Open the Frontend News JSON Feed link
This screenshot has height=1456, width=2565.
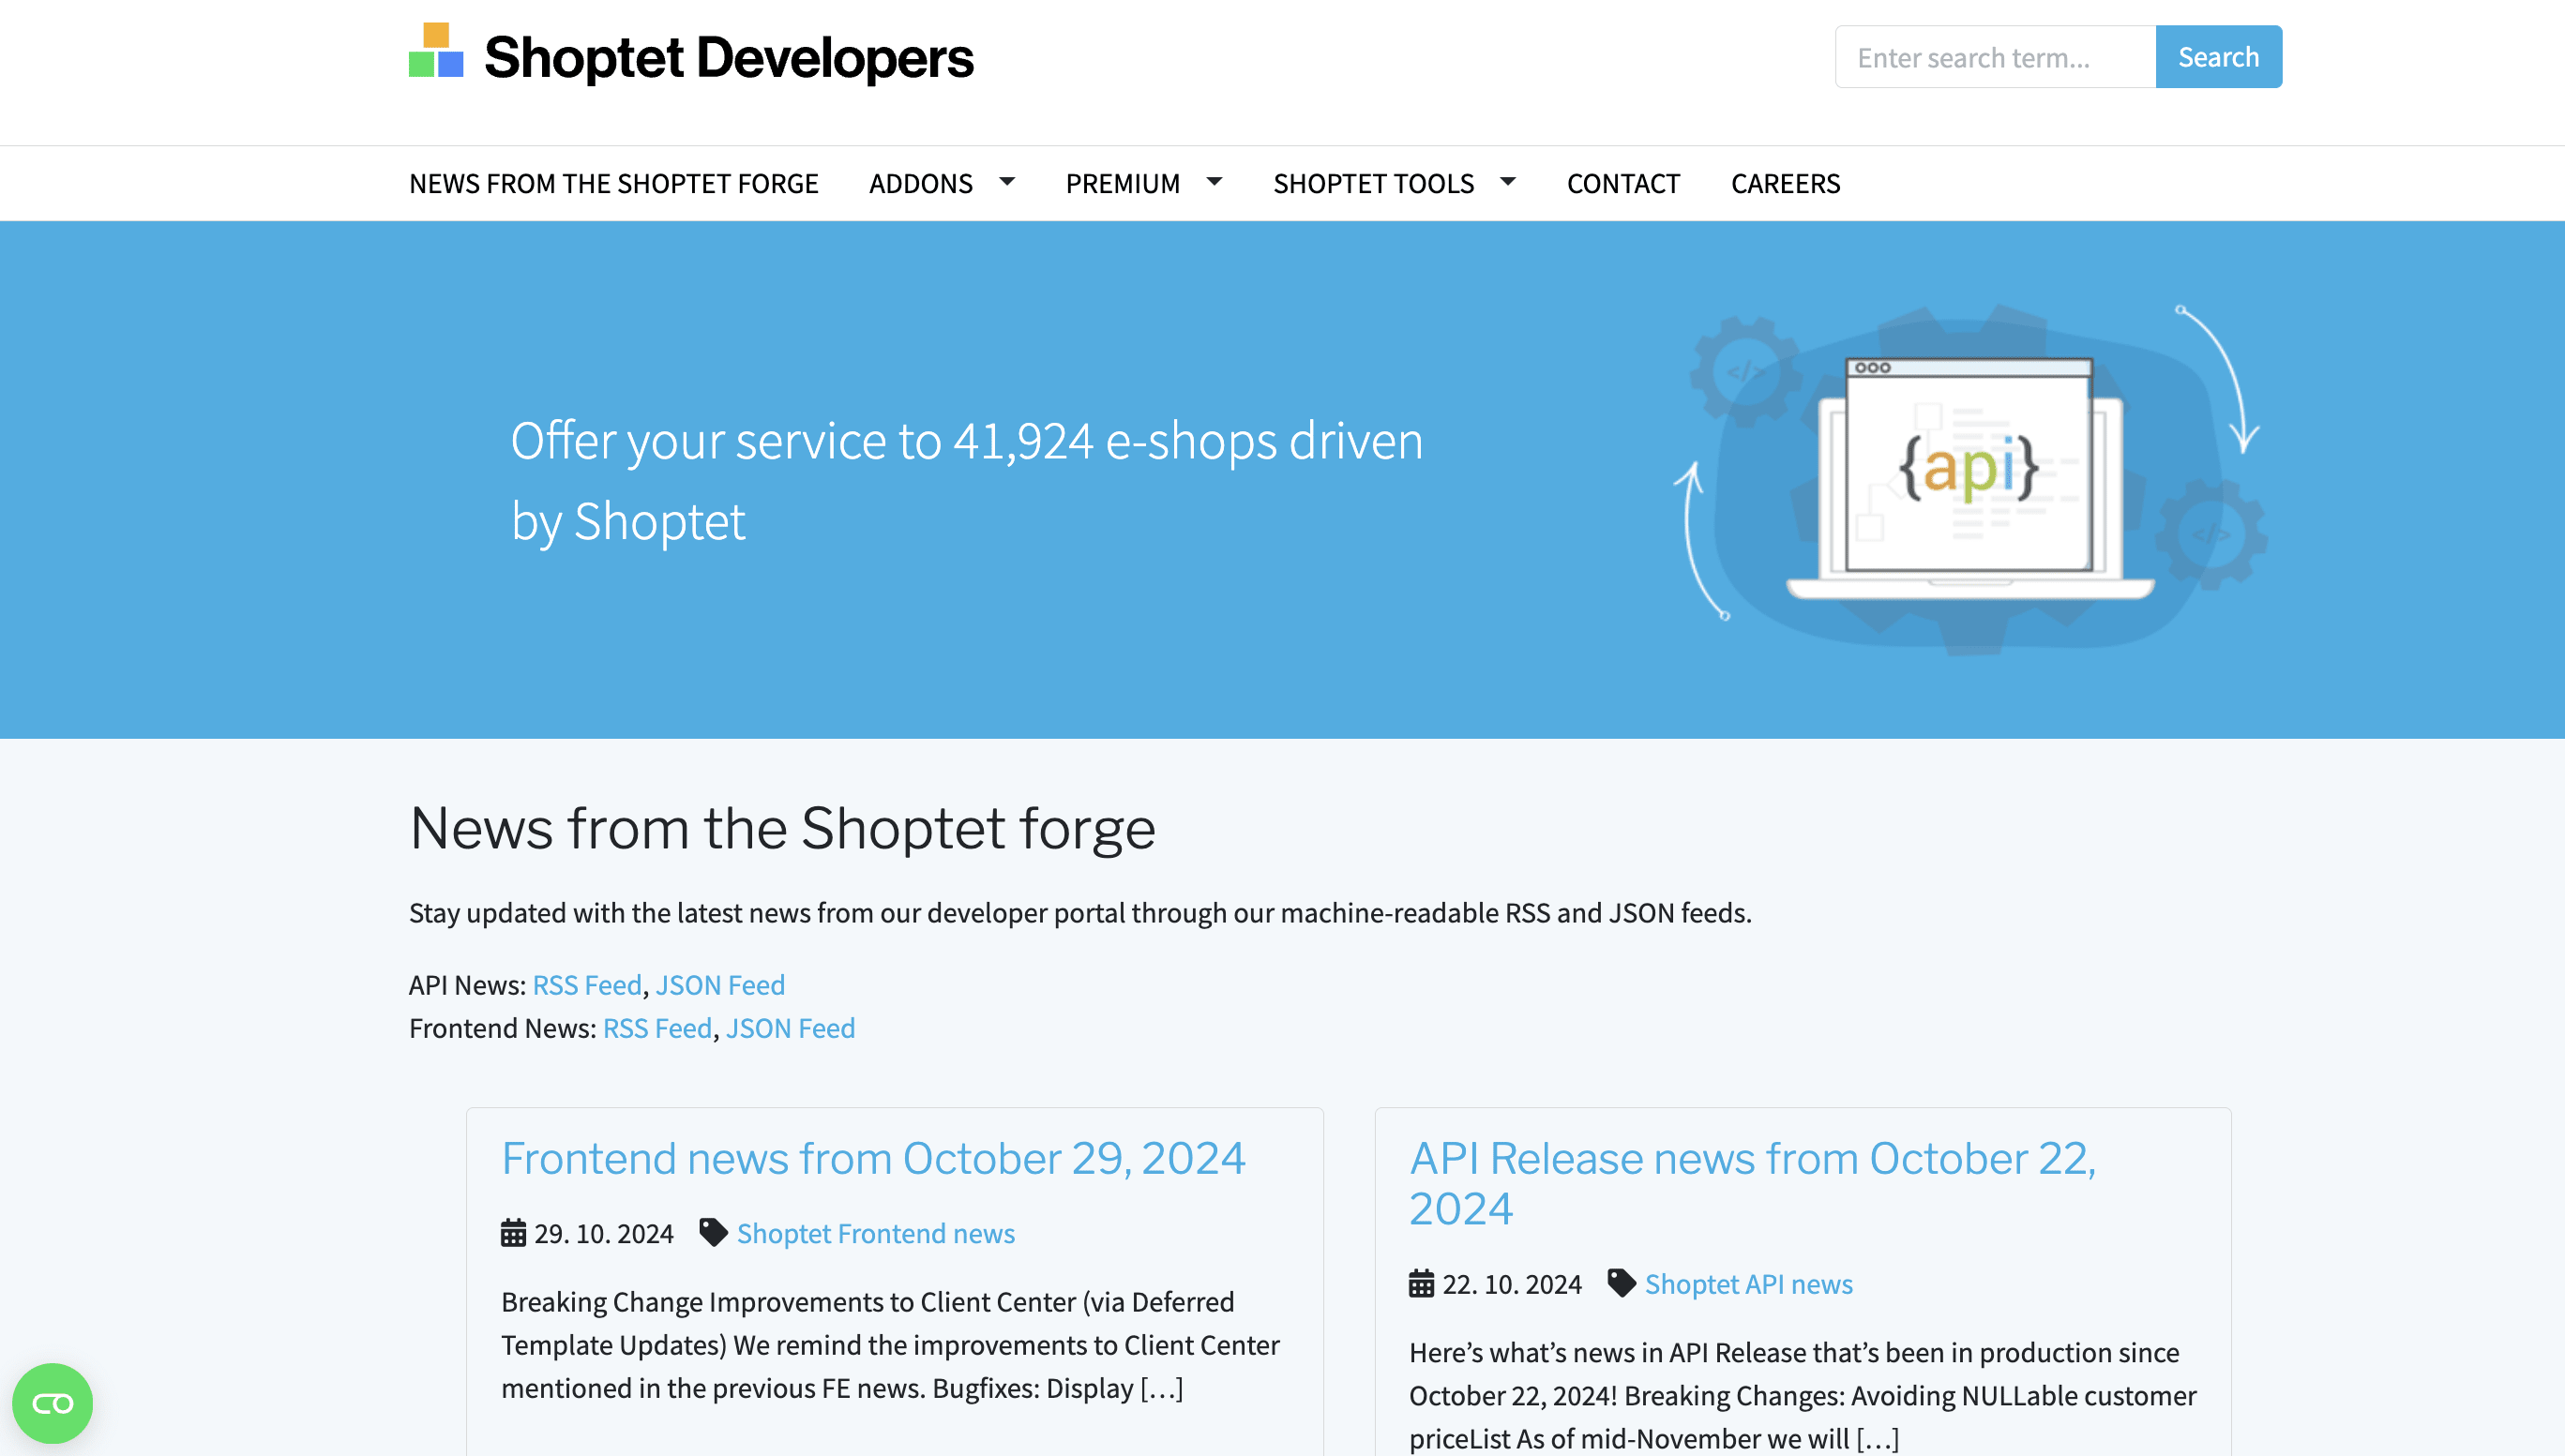pos(790,1028)
